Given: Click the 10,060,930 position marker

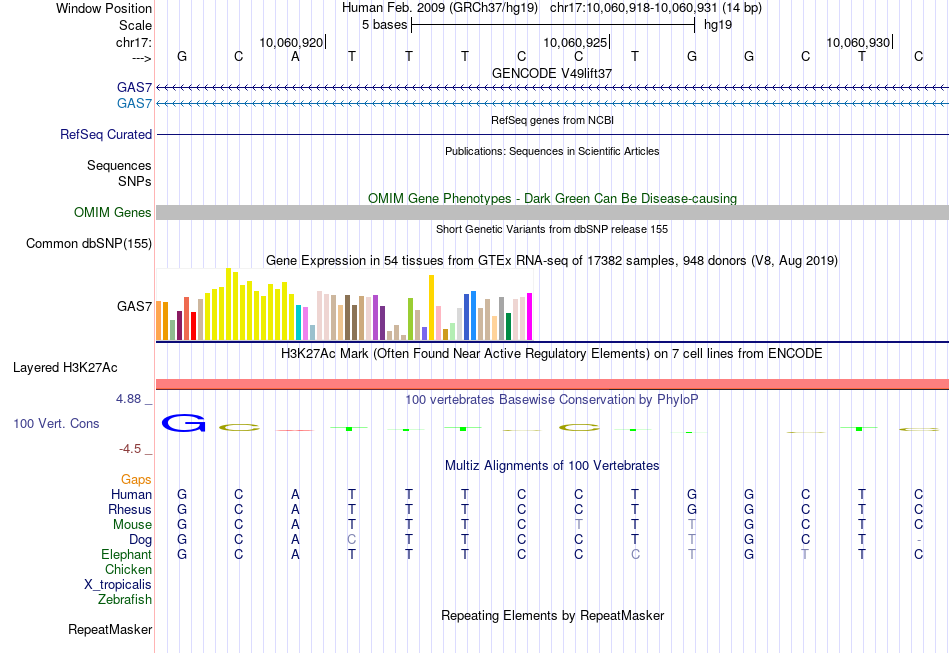Looking at the screenshot, I should (859, 42).
